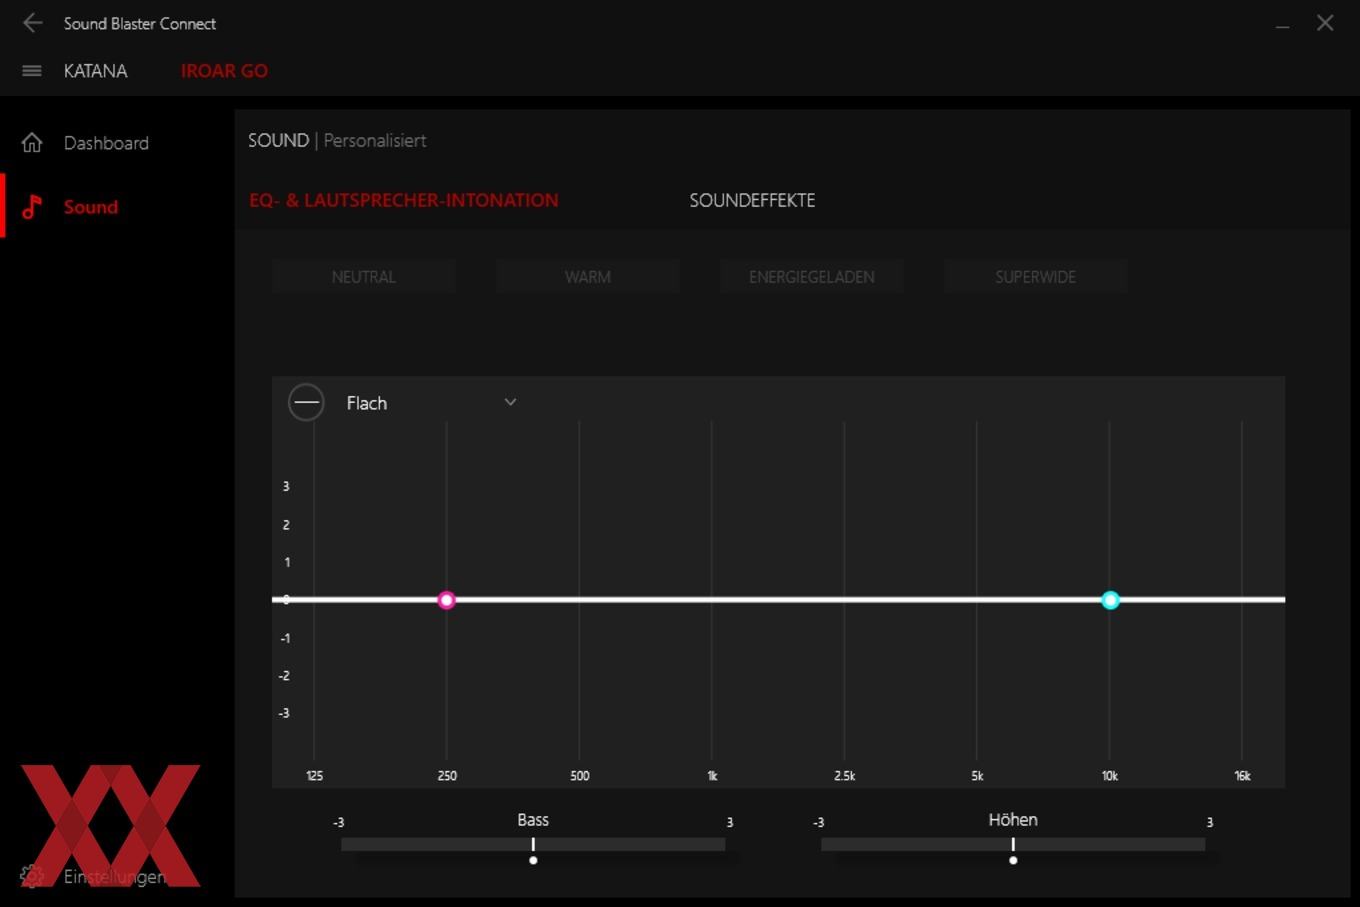The width and height of the screenshot is (1360, 907).
Task: Click the Flach preset name
Action: 366,403
